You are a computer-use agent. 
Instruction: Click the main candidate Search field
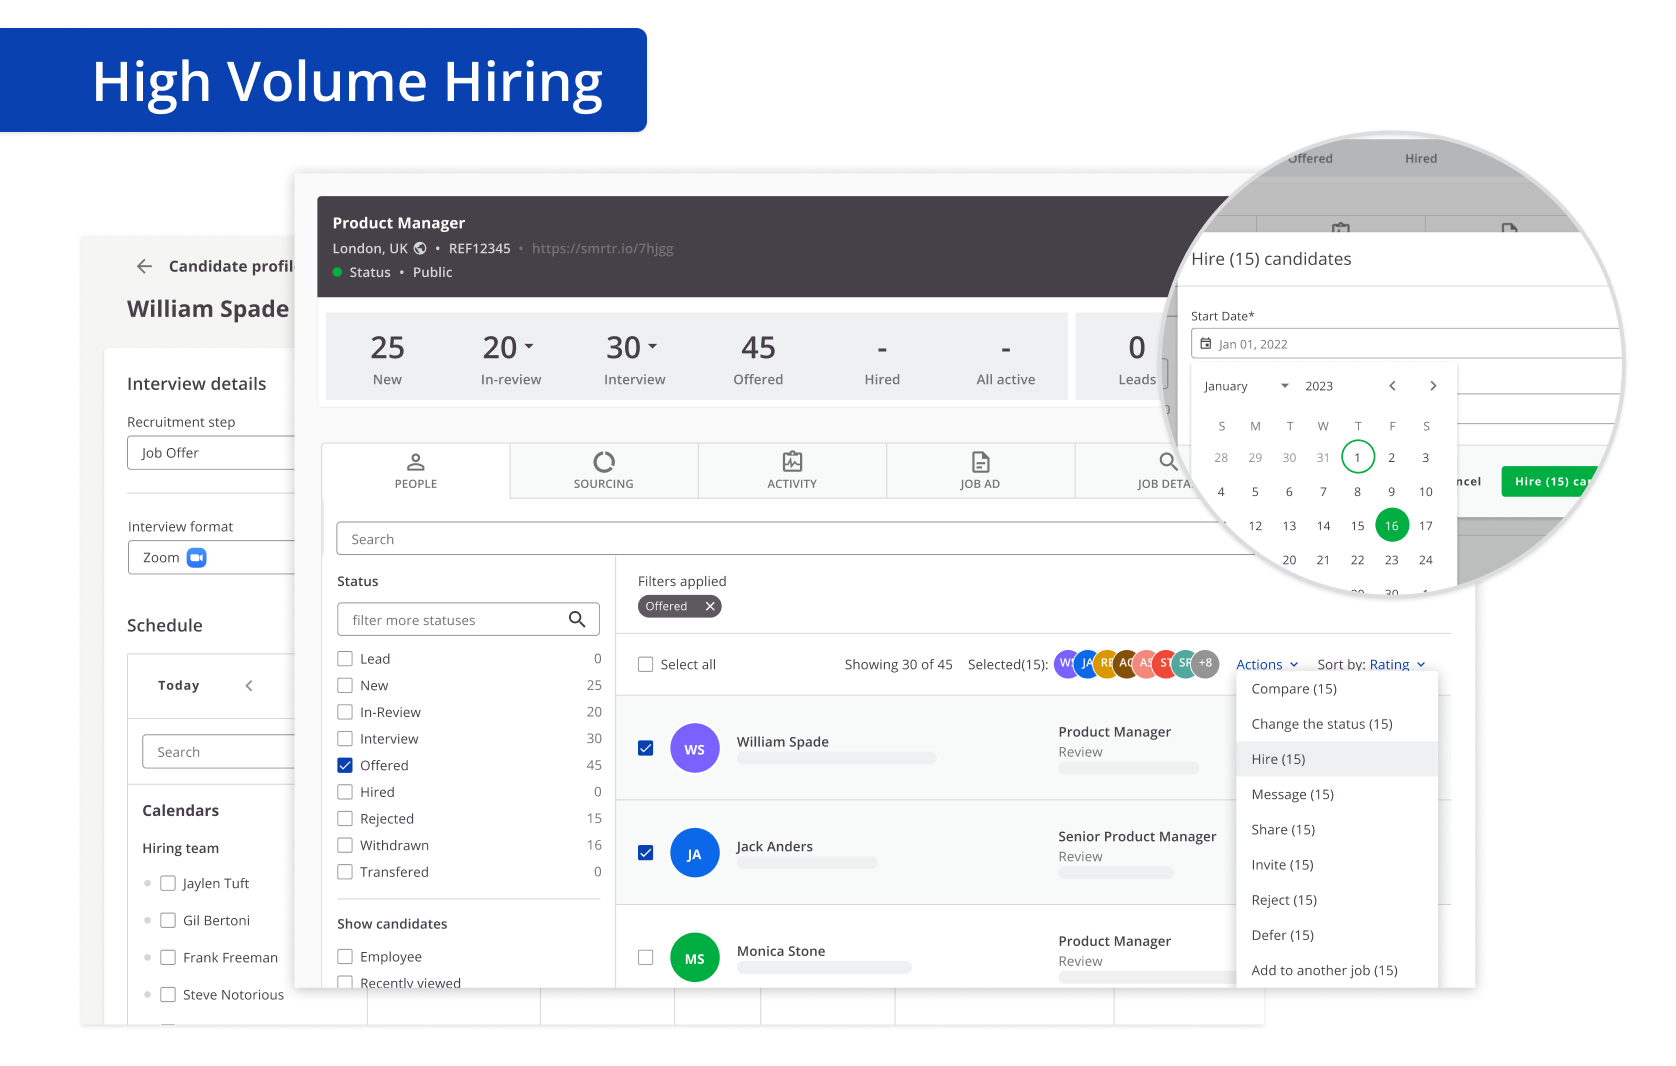780,539
